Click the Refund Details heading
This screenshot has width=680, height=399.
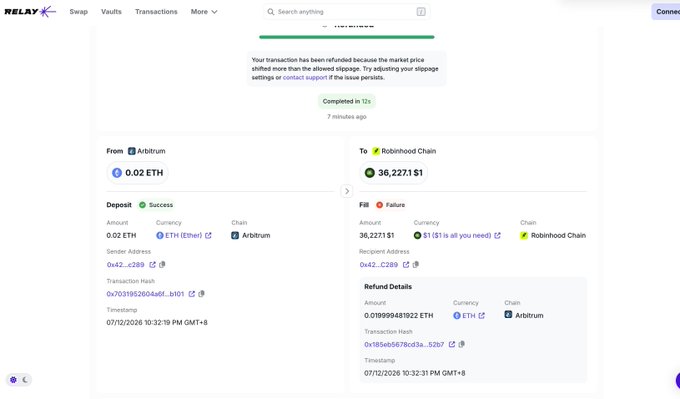coord(388,287)
